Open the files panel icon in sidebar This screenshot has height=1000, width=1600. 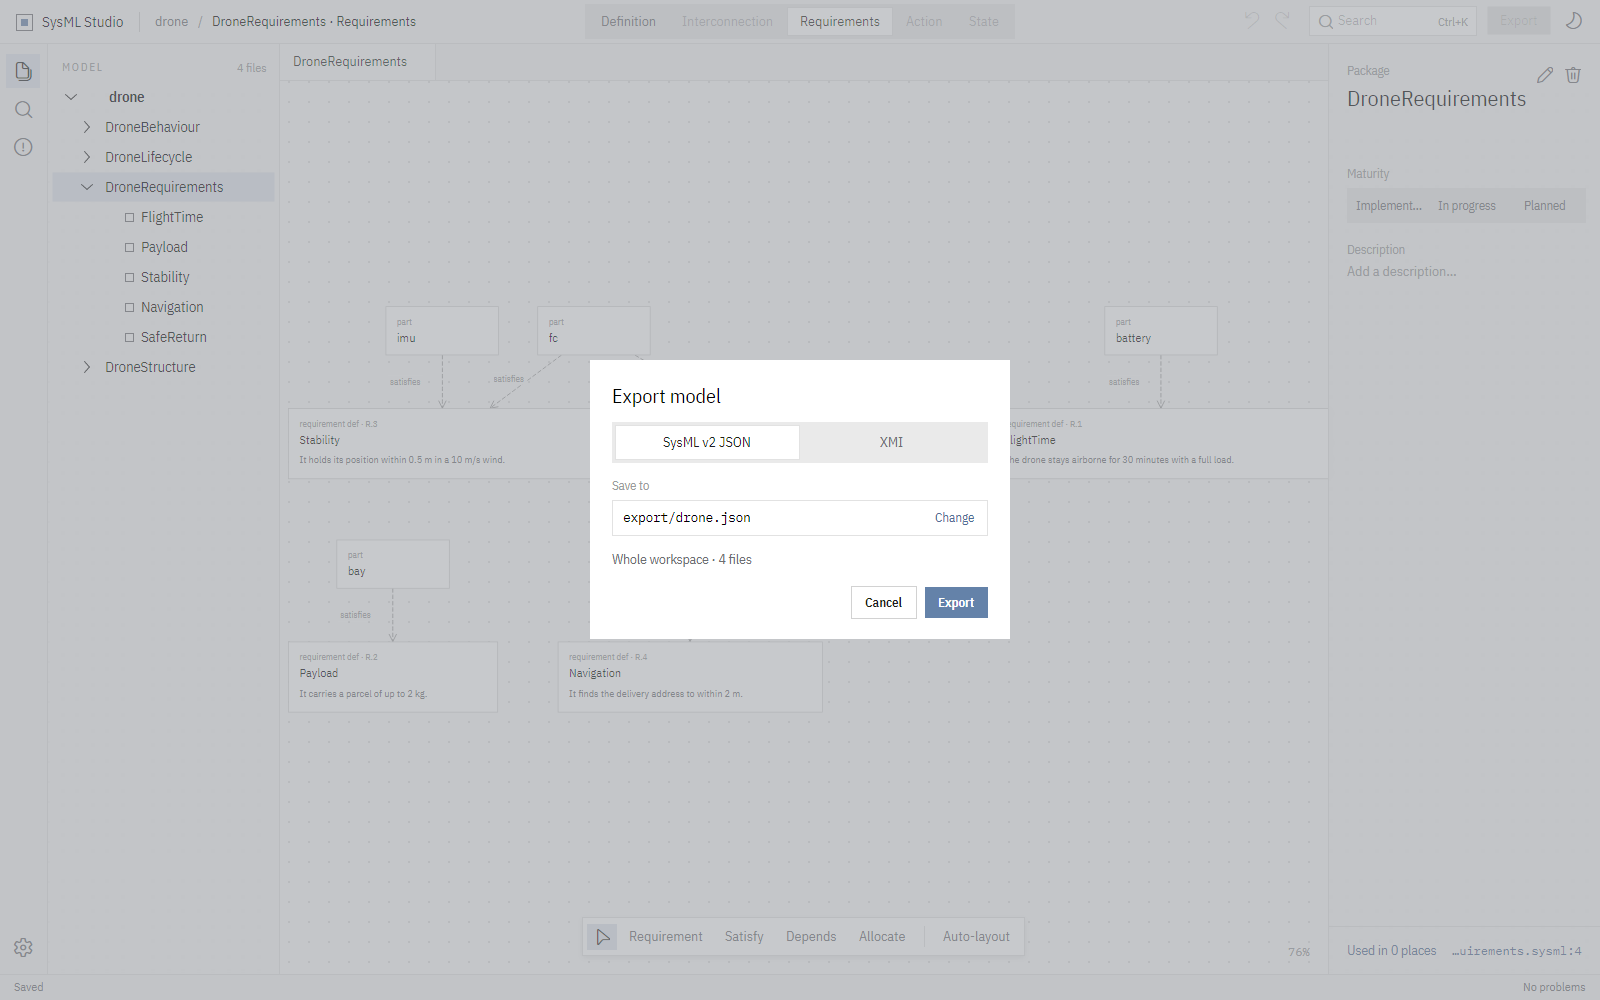23,71
